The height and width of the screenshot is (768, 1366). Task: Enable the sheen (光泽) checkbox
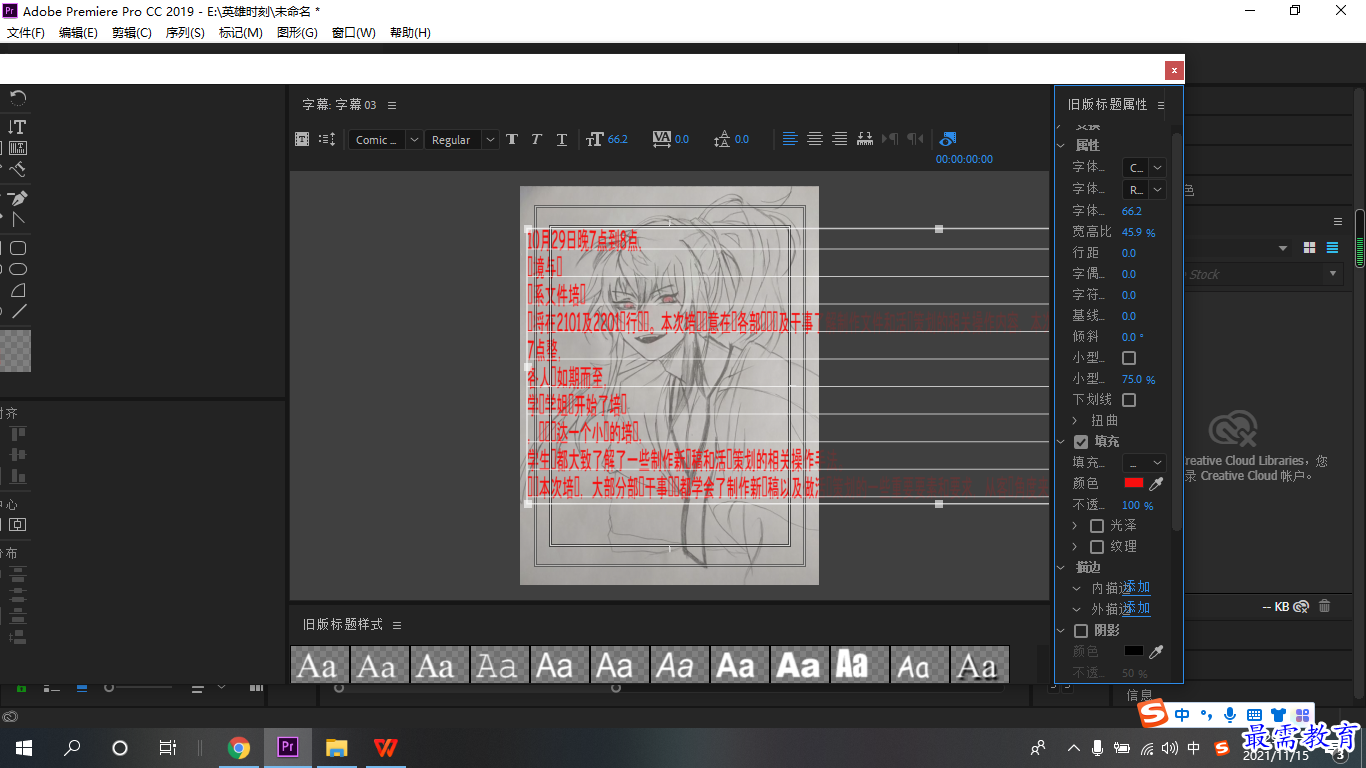pyautogui.click(x=1097, y=526)
